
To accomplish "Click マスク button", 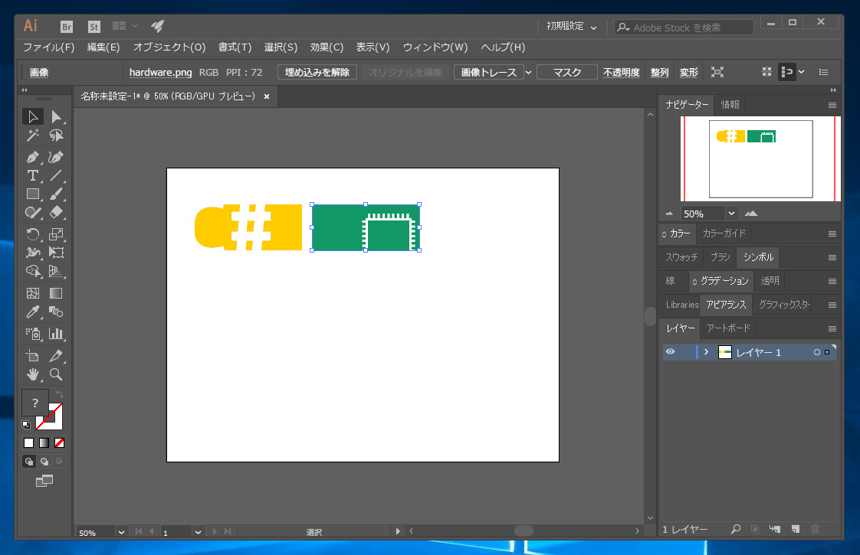I will 567,72.
